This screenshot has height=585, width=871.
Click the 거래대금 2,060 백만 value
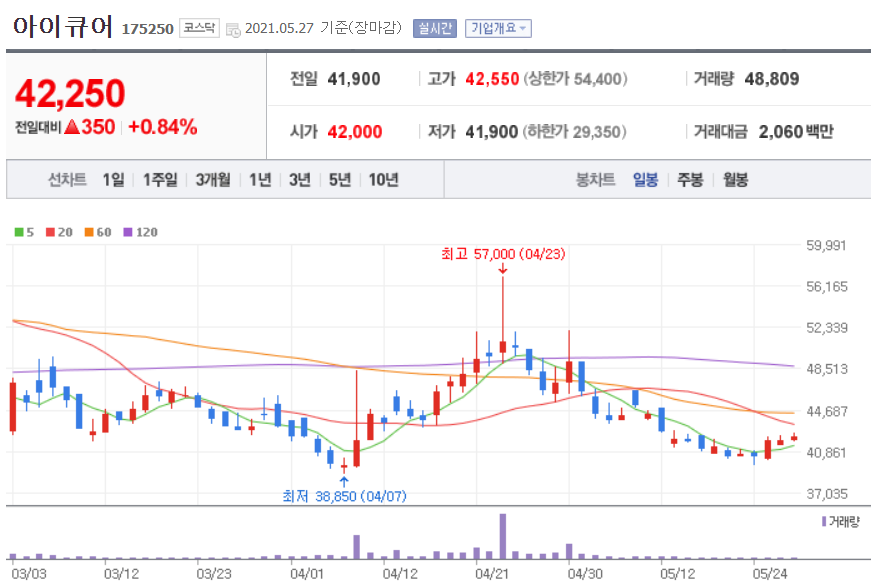tap(796, 132)
